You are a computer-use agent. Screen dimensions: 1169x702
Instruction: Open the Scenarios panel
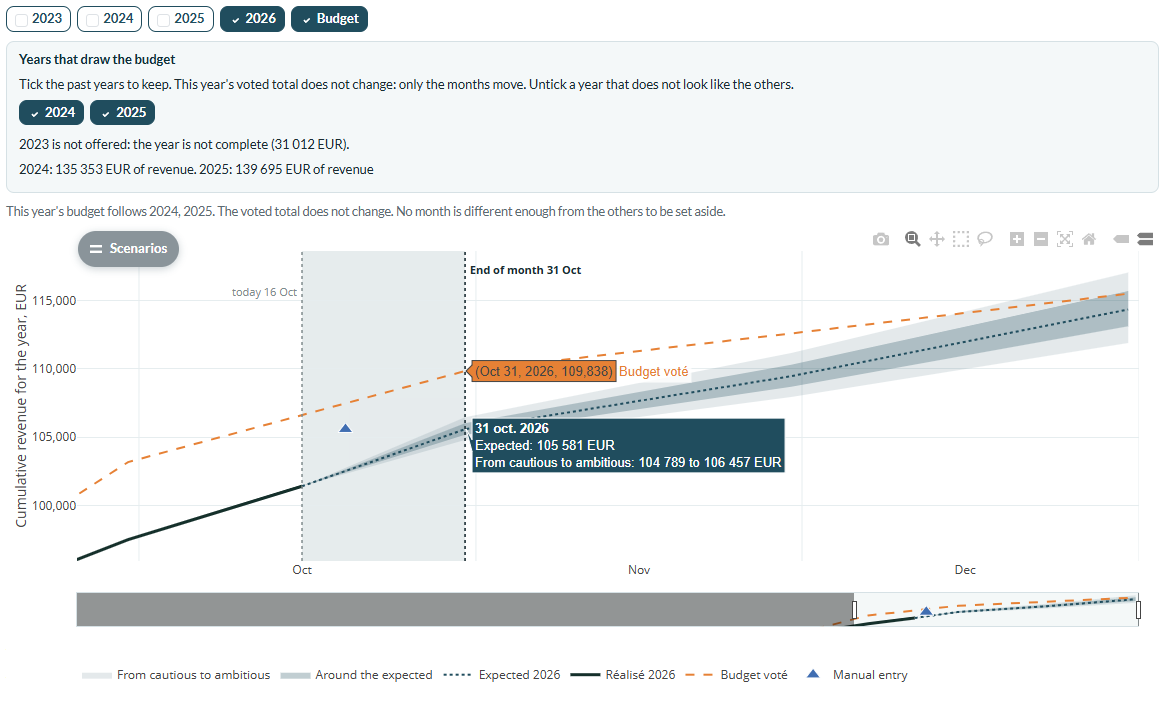[x=128, y=248]
